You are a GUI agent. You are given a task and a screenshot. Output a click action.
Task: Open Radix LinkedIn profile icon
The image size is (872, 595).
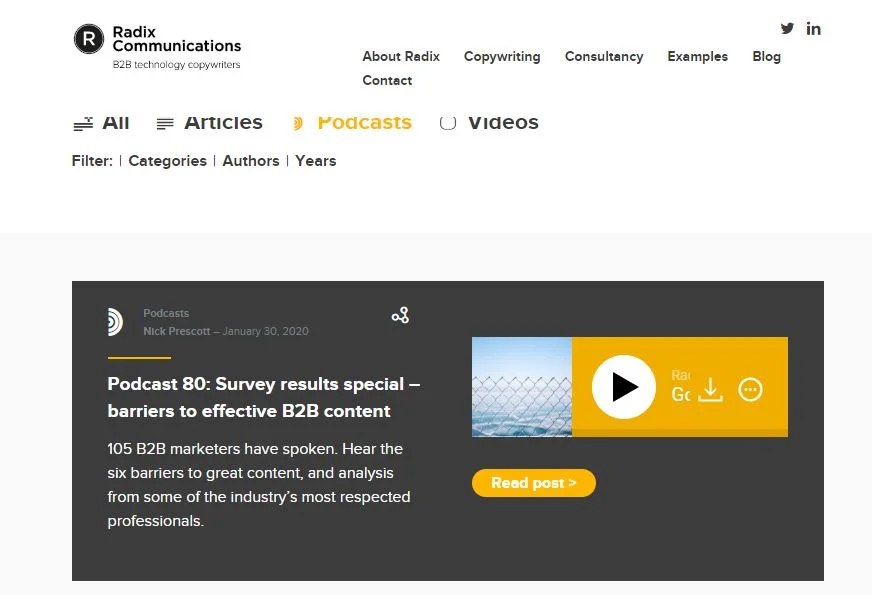(813, 28)
